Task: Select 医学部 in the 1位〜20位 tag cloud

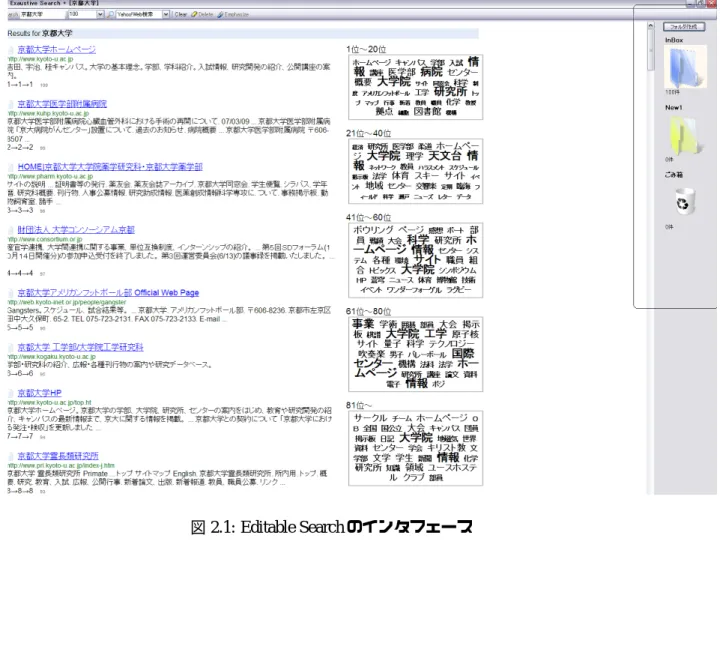Action: (401, 72)
